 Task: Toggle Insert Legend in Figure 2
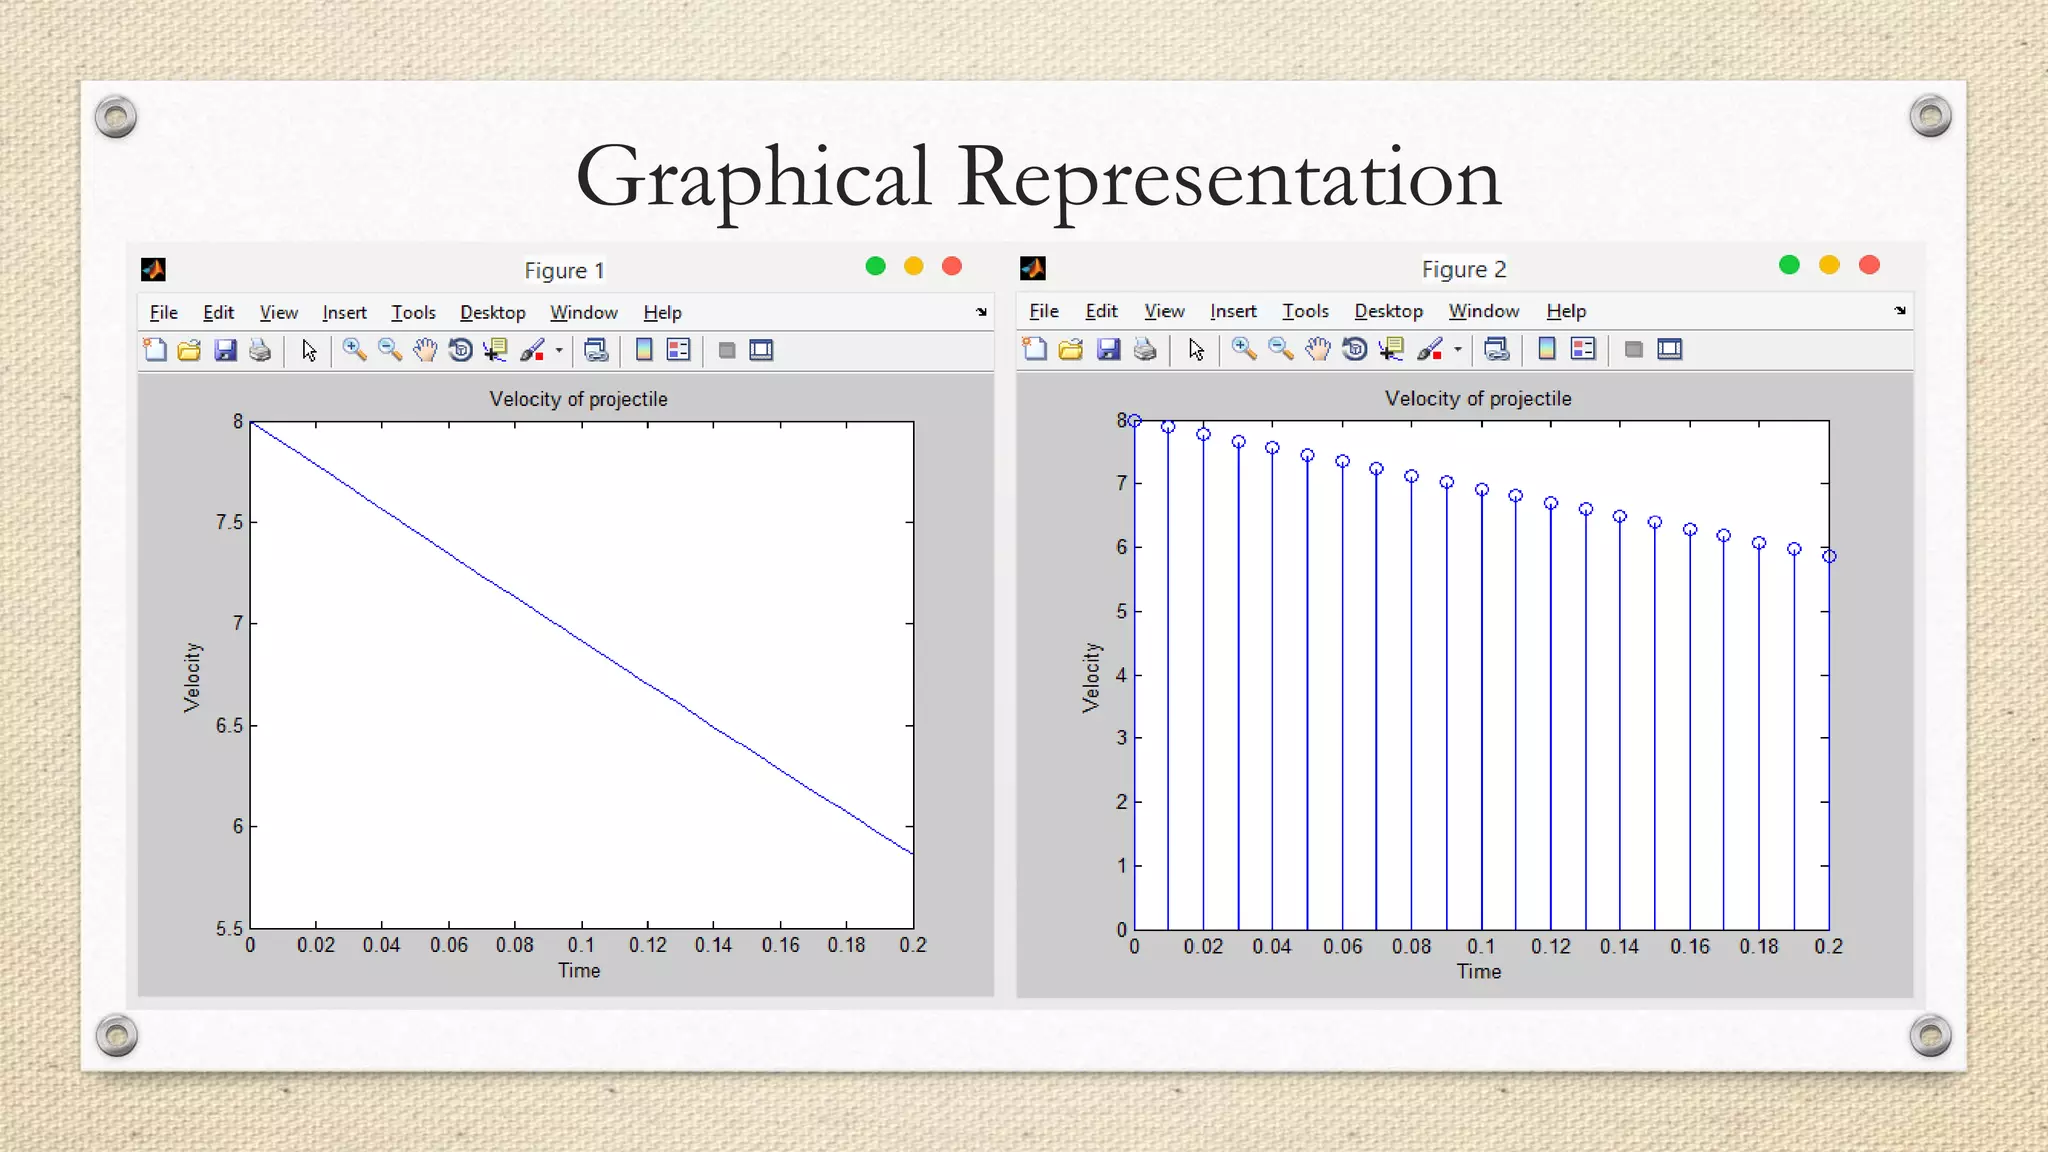[x=1583, y=349]
